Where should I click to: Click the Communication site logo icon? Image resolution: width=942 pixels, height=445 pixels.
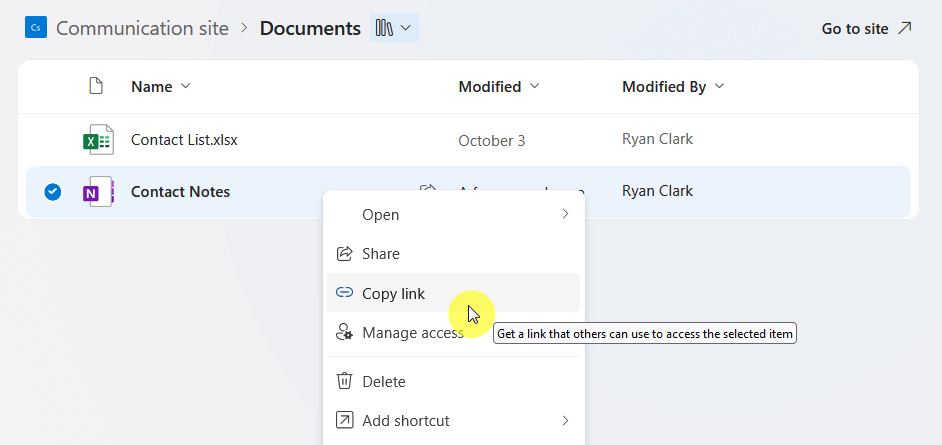coord(35,28)
